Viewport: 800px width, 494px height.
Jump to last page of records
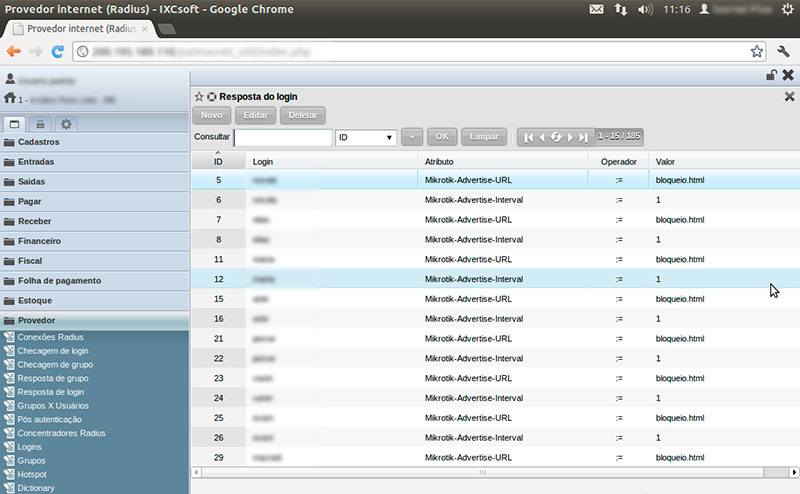[x=584, y=137]
